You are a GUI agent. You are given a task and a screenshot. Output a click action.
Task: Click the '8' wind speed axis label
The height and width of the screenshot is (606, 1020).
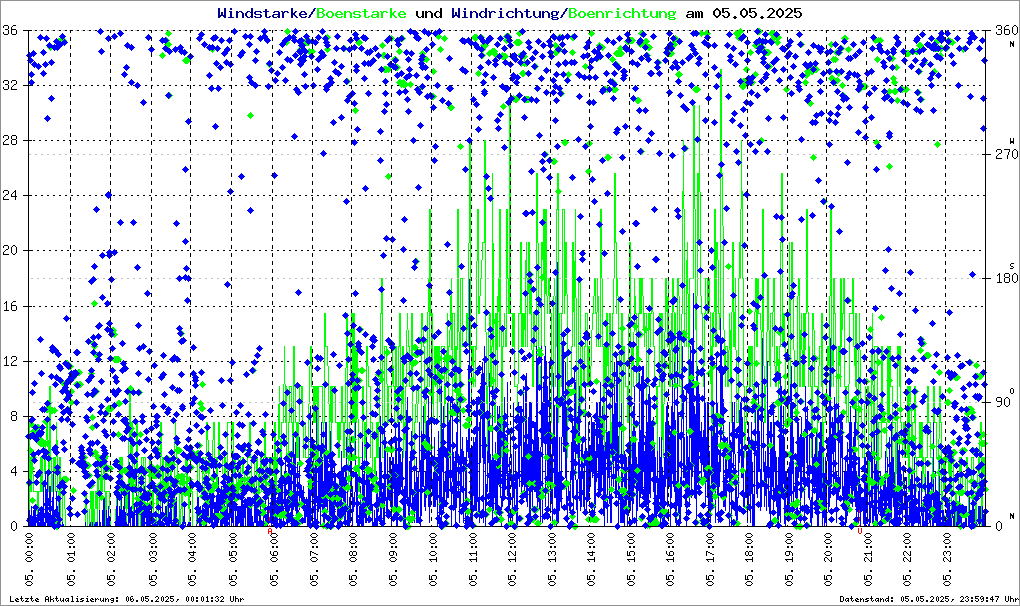click(x=14, y=416)
